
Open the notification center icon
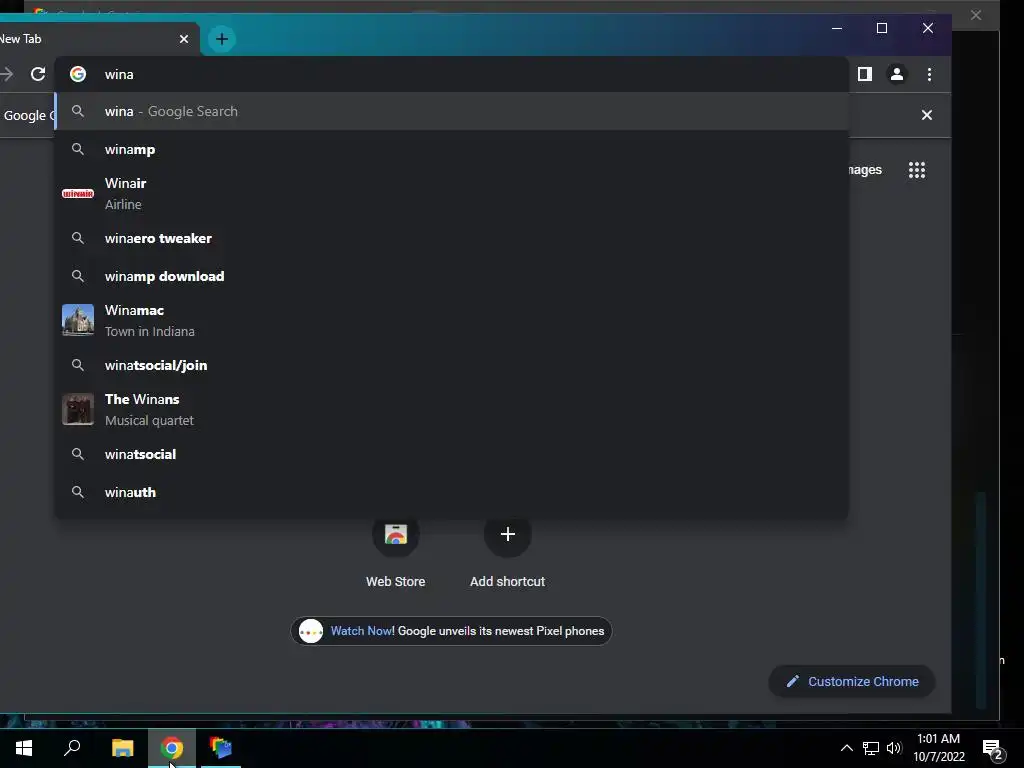(993, 748)
